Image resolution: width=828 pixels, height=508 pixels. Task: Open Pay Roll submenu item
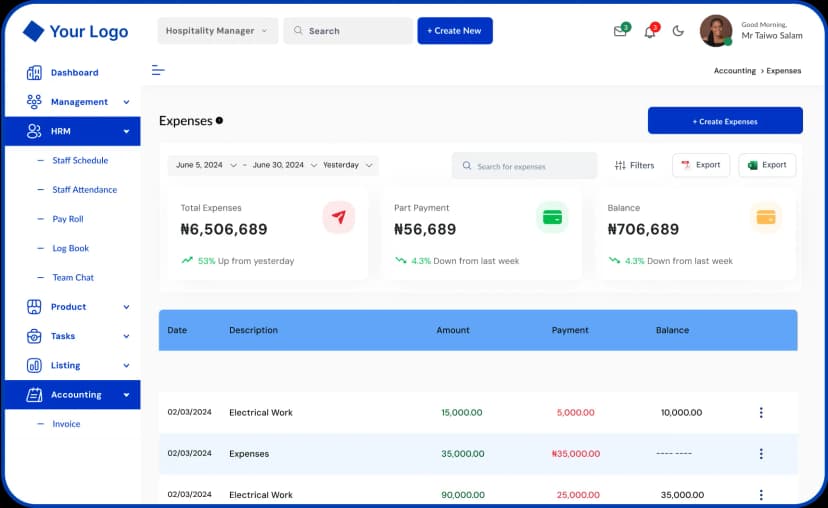68,219
